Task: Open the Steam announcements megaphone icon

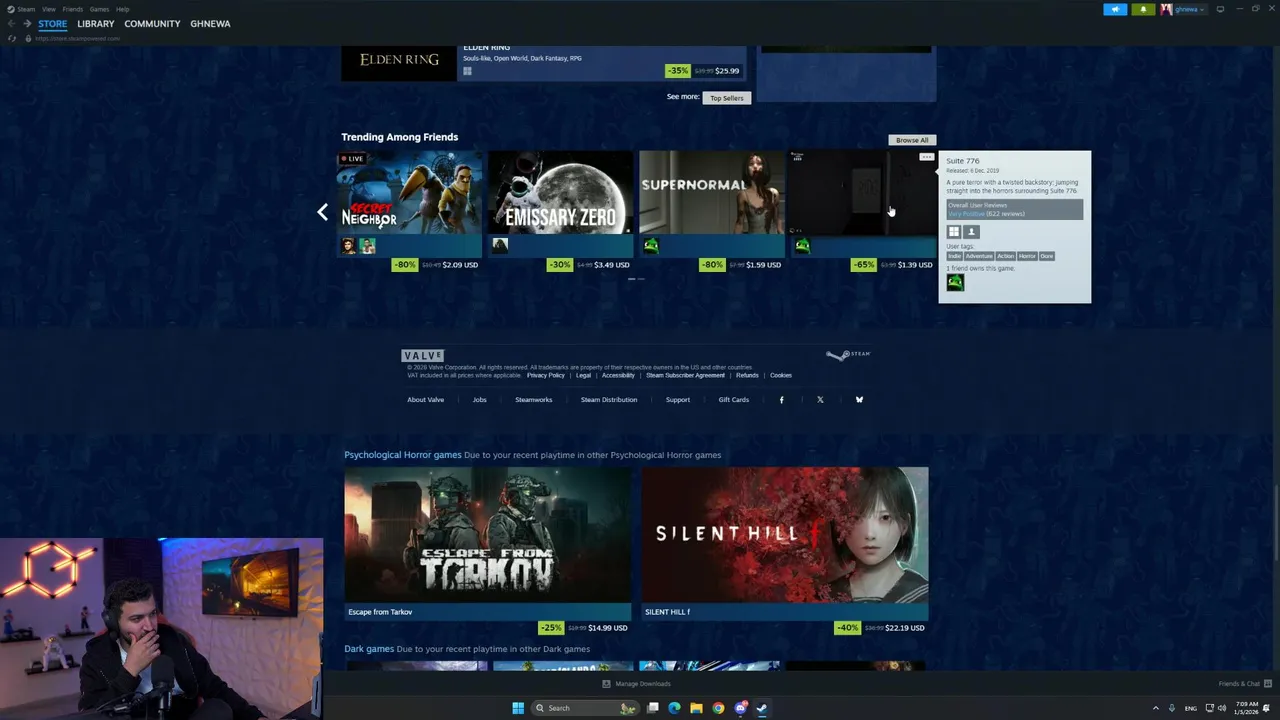Action: point(1115,9)
